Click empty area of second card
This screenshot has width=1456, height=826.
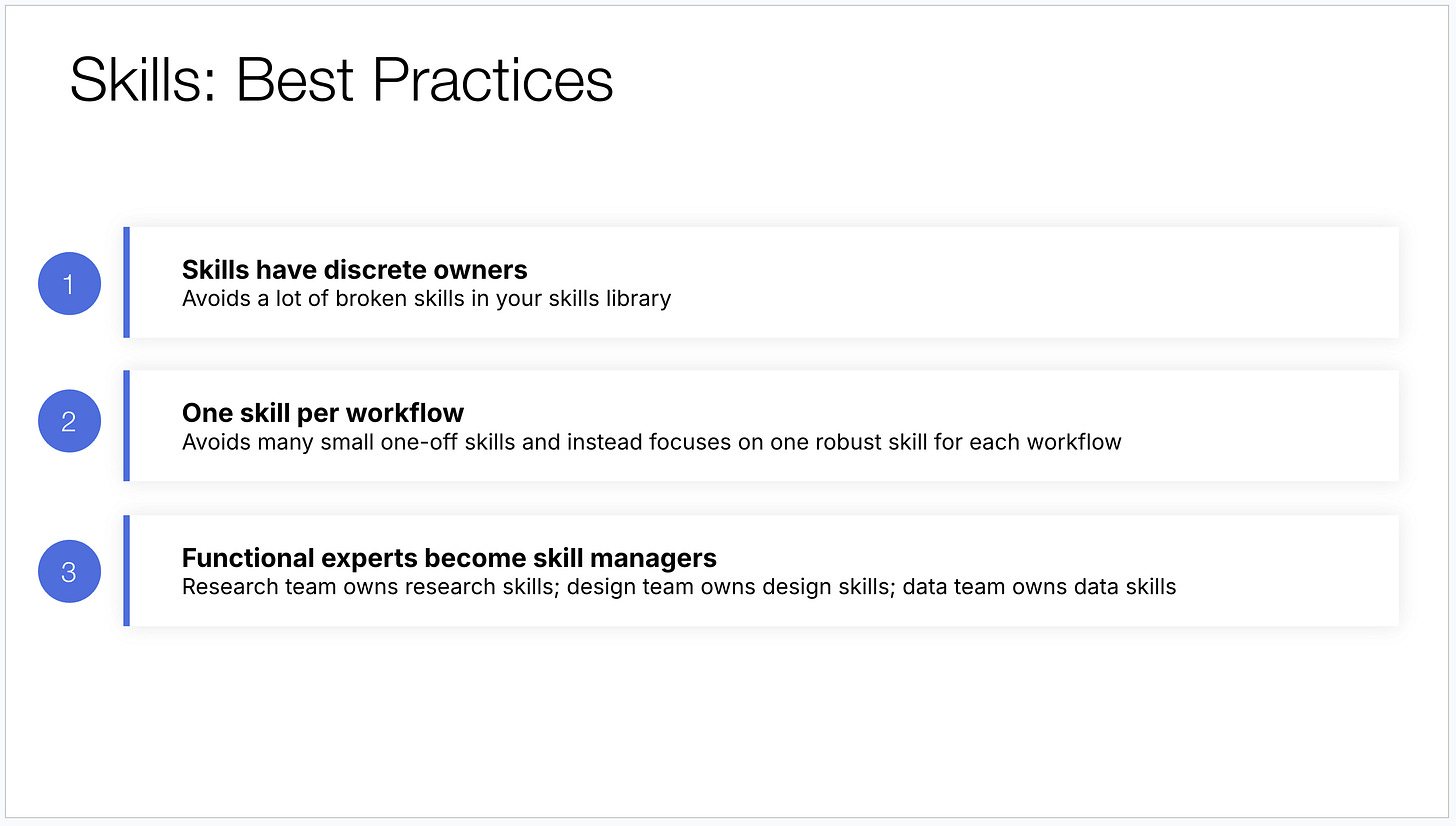click(x=1260, y=426)
